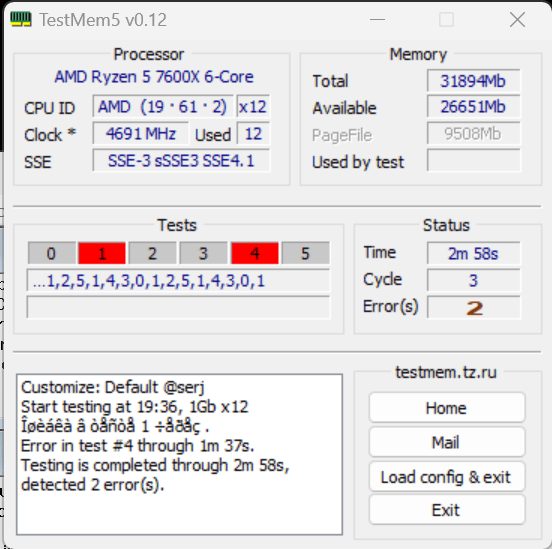The width and height of the screenshot is (552, 549).
Task: Click the 'Testing is completed through 2m 58s' line
Action: 155,466
